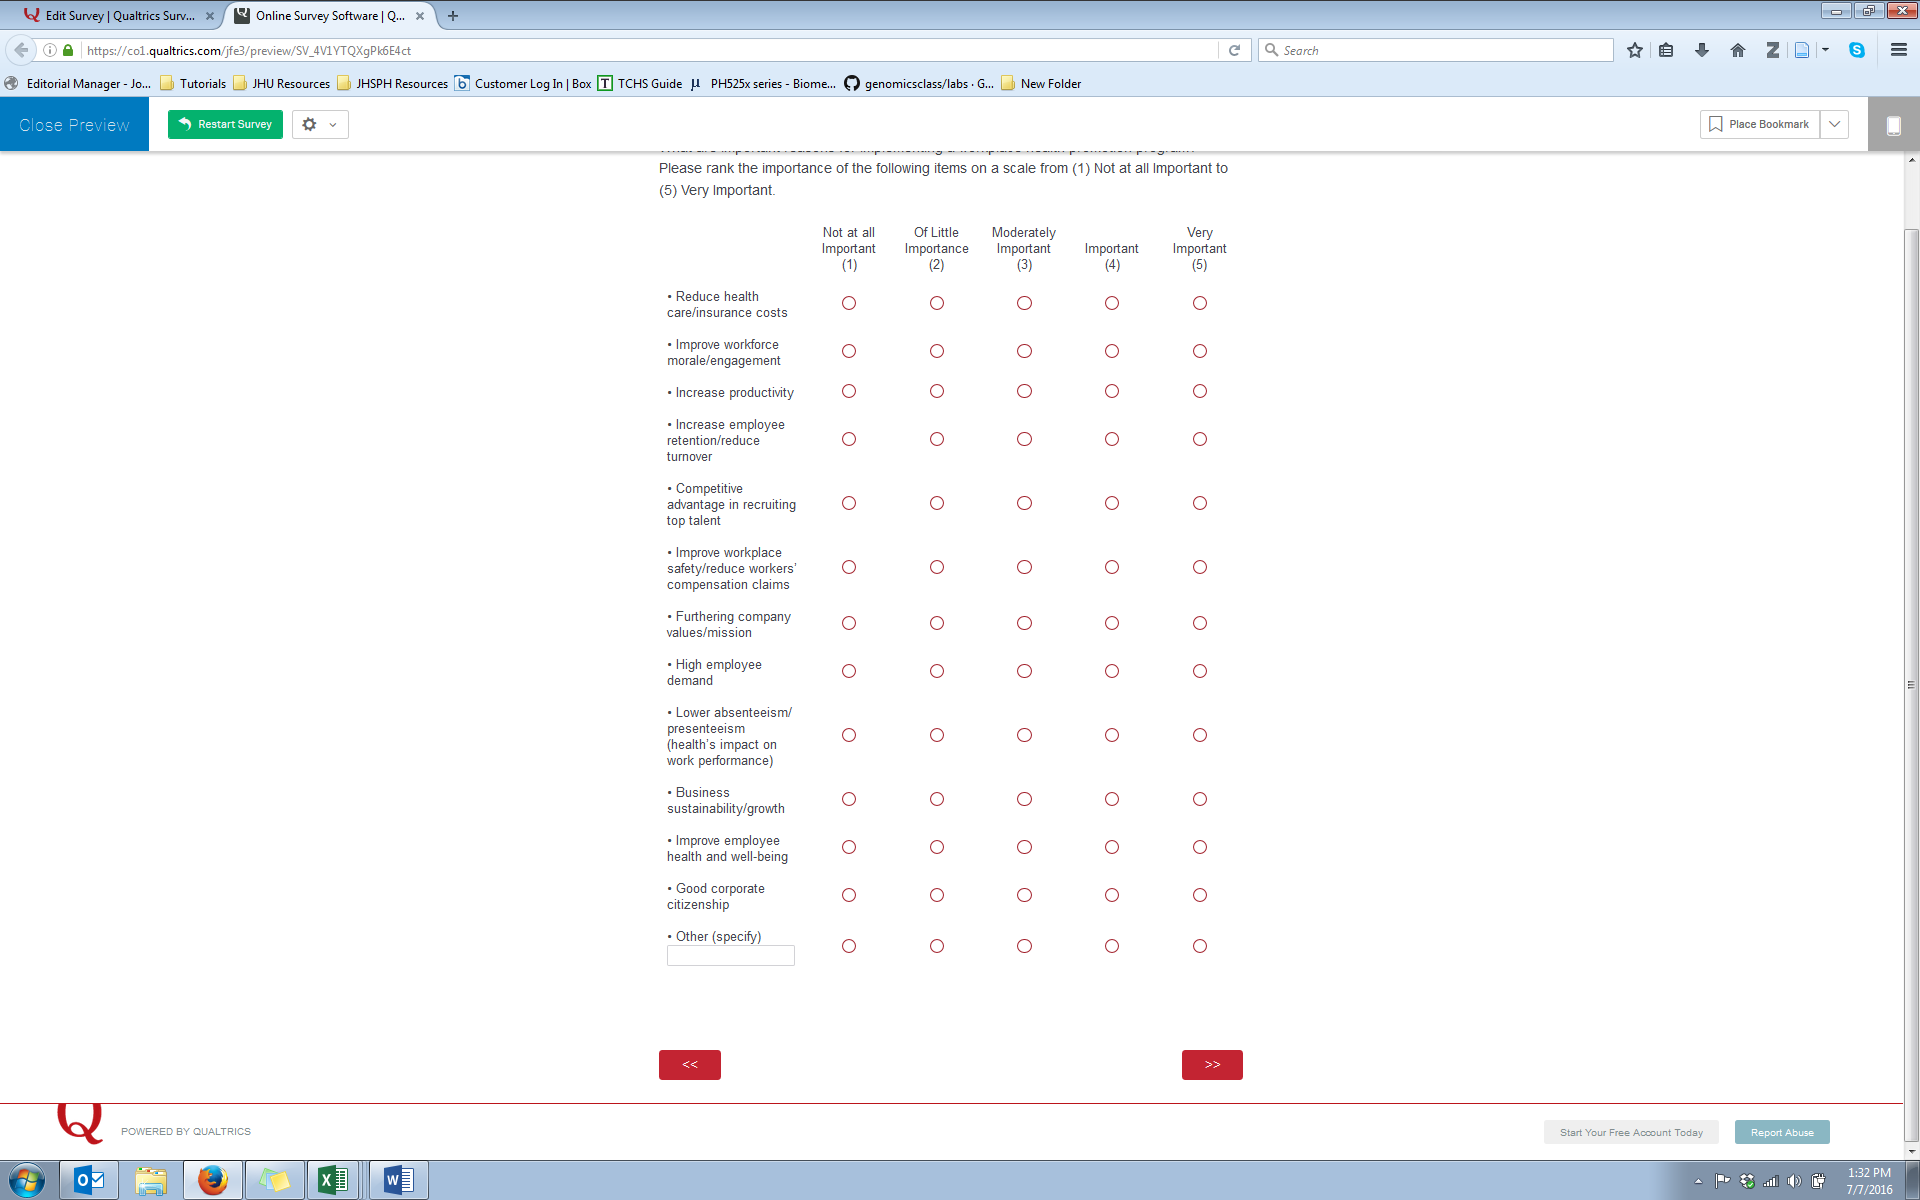Screen dimensions: 1920x1200
Task: Select Very Important for Increase productivity
Action: click(1199, 391)
